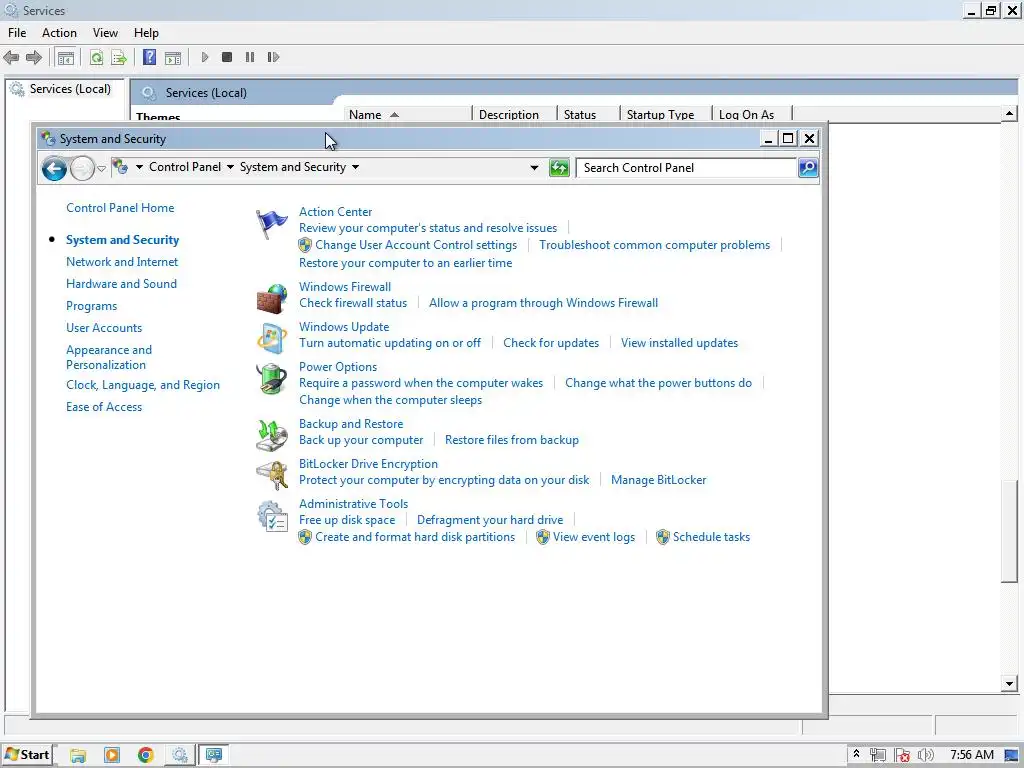Viewport: 1024px width, 768px height.
Task: Open Google Chrome from the taskbar
Action: tap(146, 756)
